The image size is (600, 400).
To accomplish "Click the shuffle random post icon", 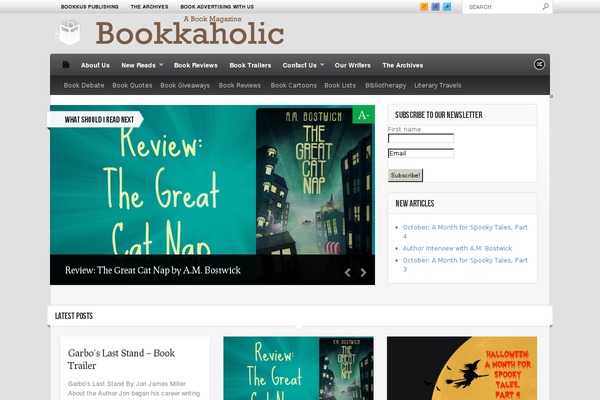I will click(x=539, y=64).
